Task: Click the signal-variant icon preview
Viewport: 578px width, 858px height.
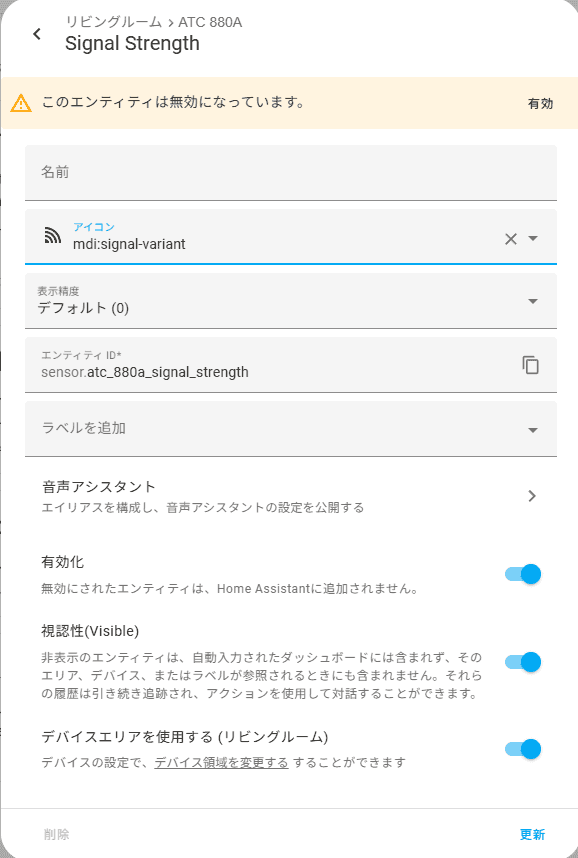Action: pyautogui.click(x=53, y=236)
